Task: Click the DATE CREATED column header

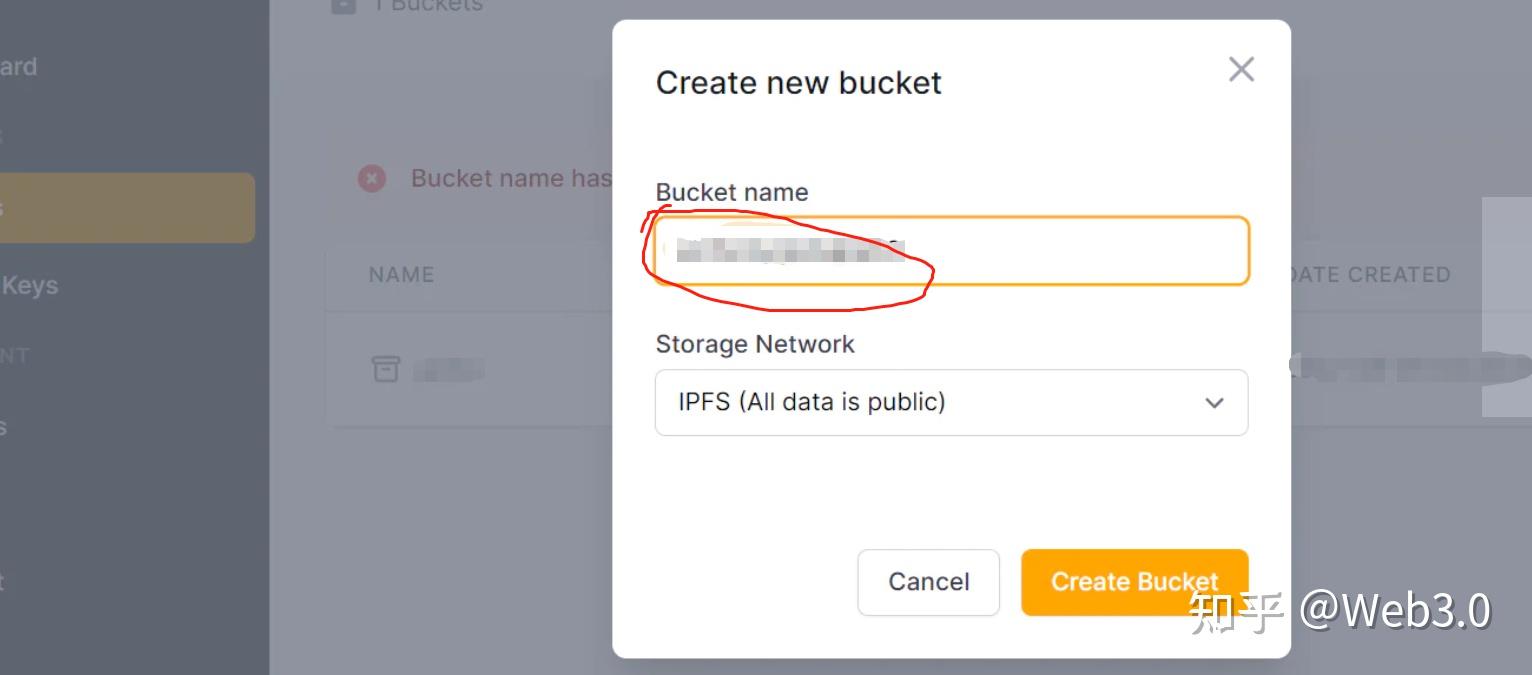Action: click(1368, 275)
